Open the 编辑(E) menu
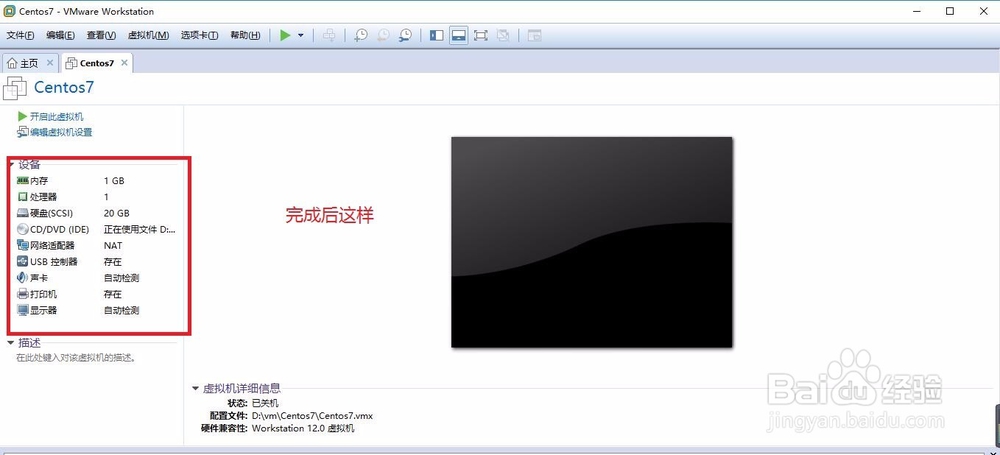Screen dimensions: 1000x455 (60, 36)
